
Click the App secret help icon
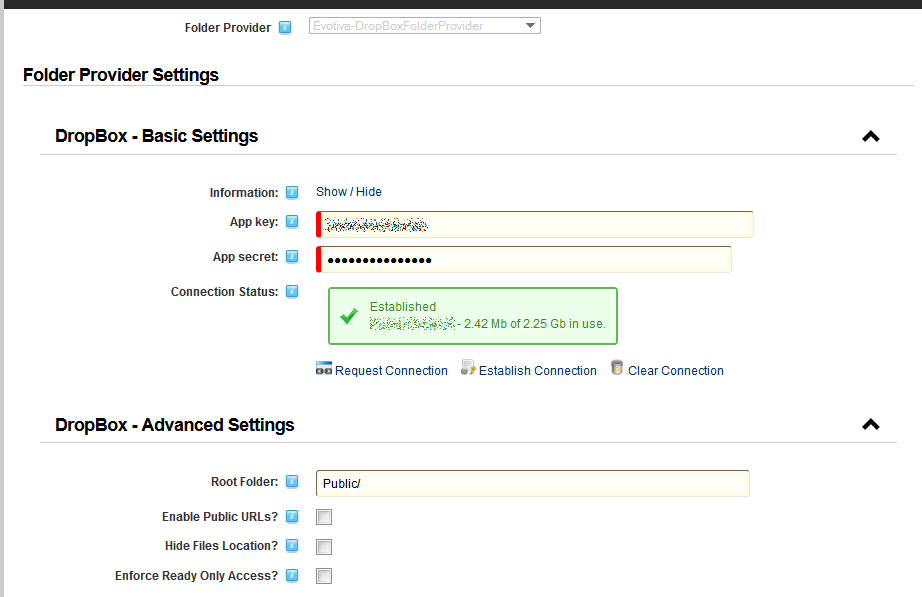coord(292,256)
